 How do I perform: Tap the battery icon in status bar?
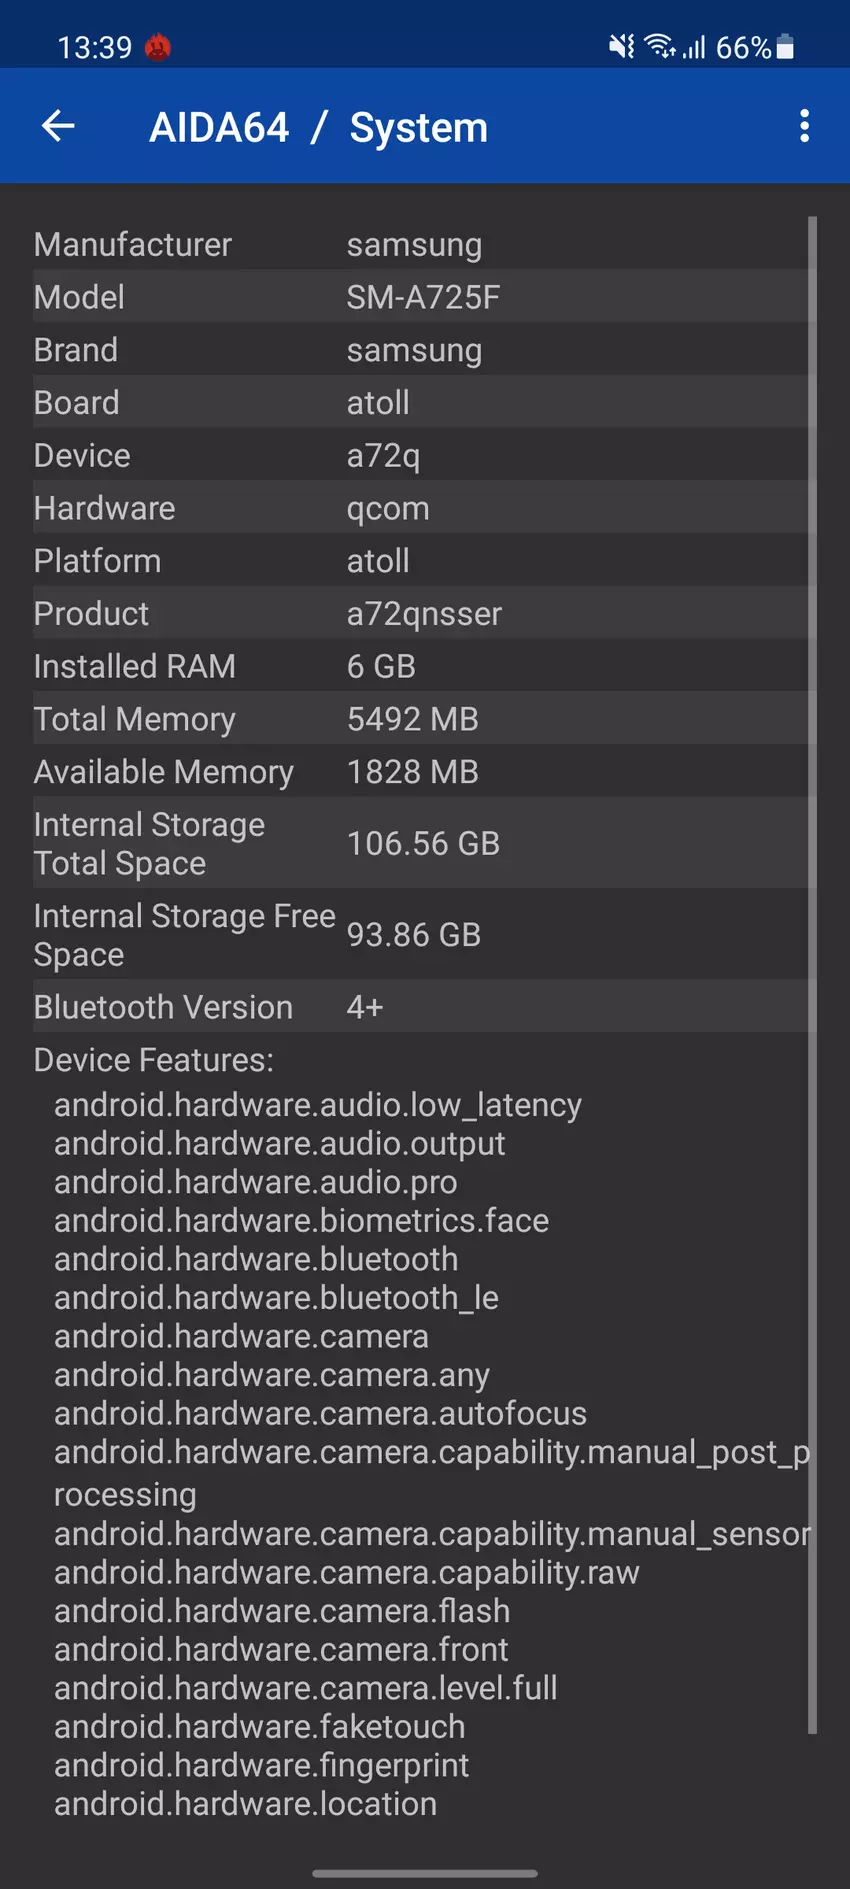pos(785,47)
